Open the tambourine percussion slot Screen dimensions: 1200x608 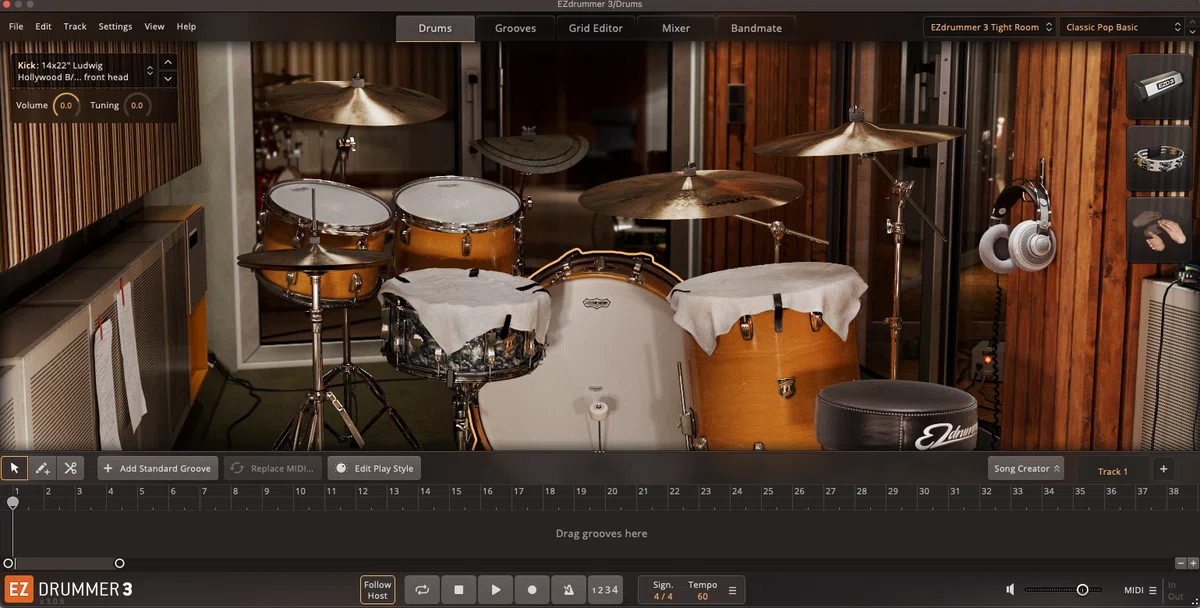pos(1159,158)
